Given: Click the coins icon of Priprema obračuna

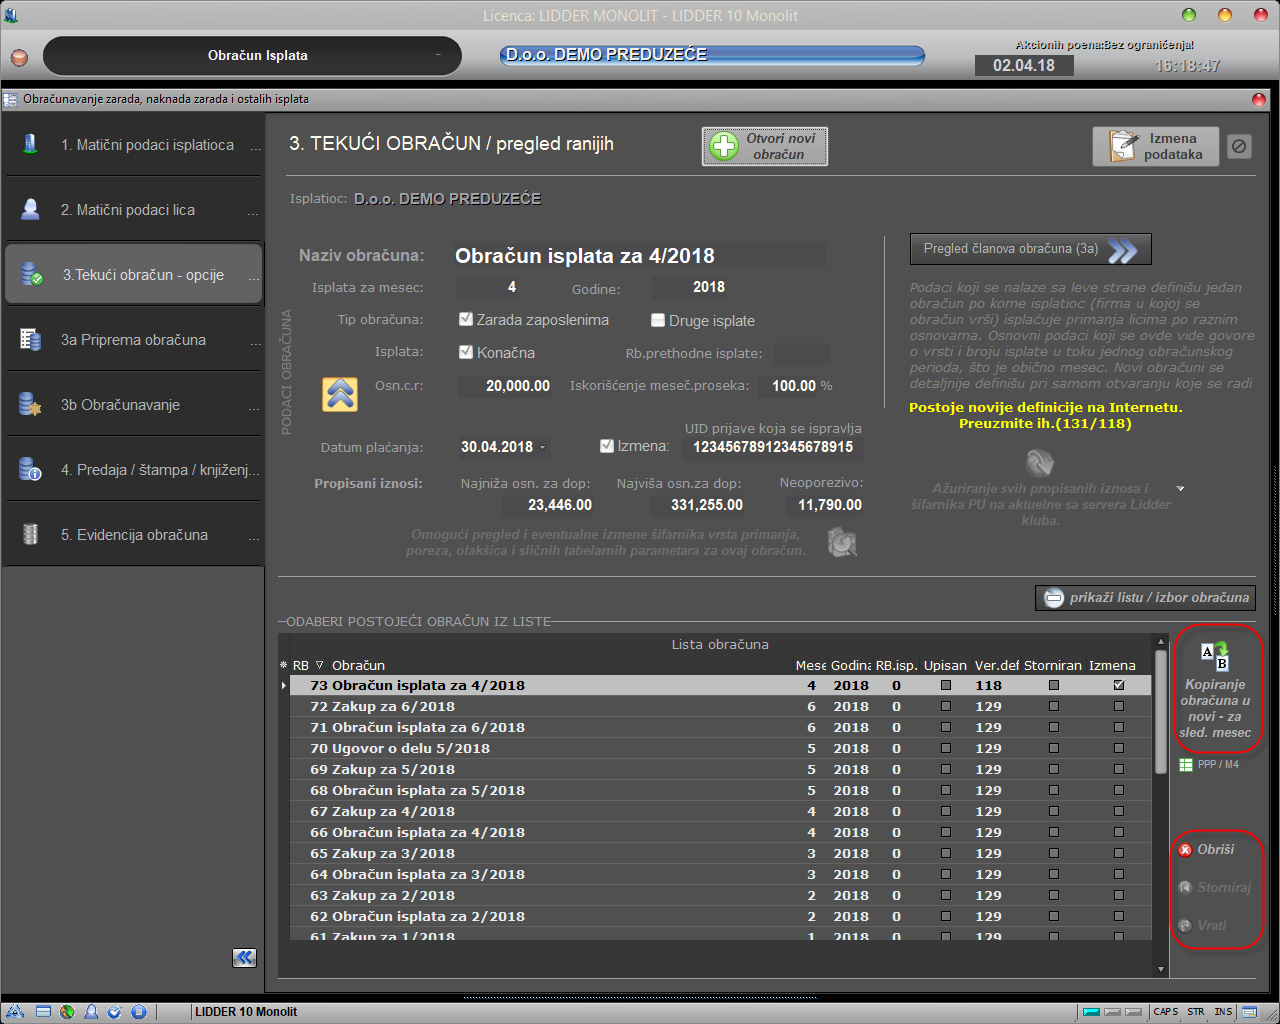Looking at the screenshot, I should click(x=30, y=339).
